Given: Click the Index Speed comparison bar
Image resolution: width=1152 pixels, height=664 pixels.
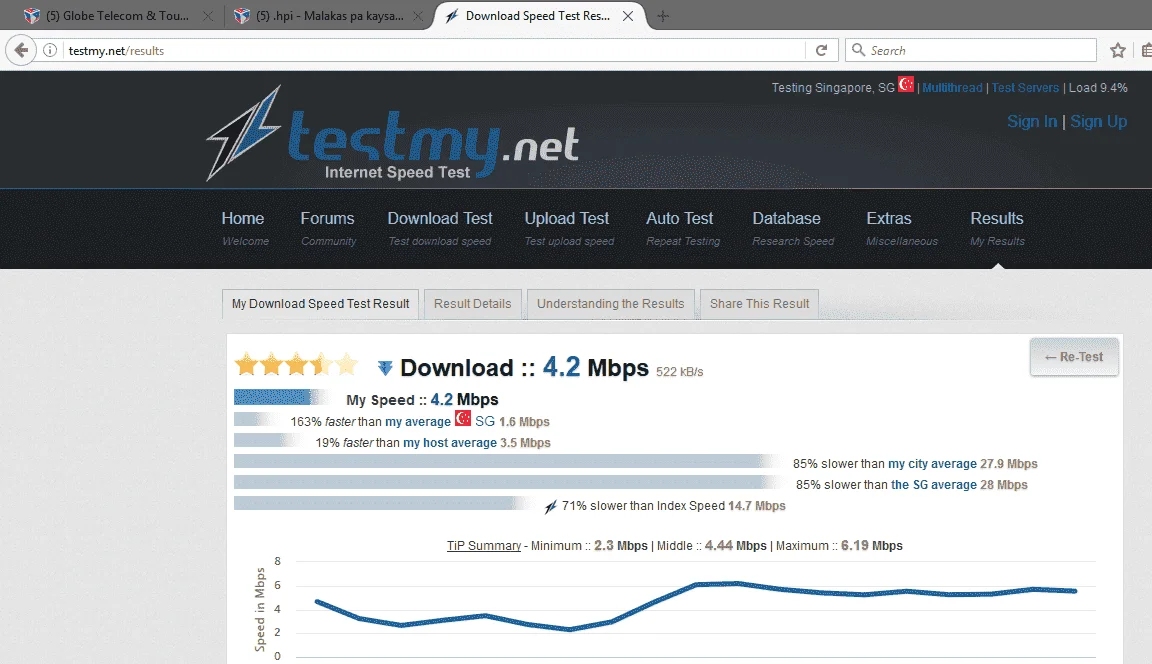Looking at the screenshot, I should pyautogui.click(x=385, y=503).
